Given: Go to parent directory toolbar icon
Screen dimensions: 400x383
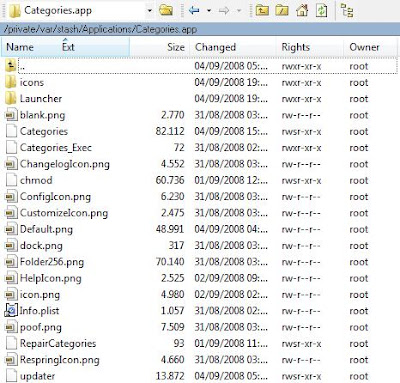Looking at the screenshot, I should click(x=263, y=11).
